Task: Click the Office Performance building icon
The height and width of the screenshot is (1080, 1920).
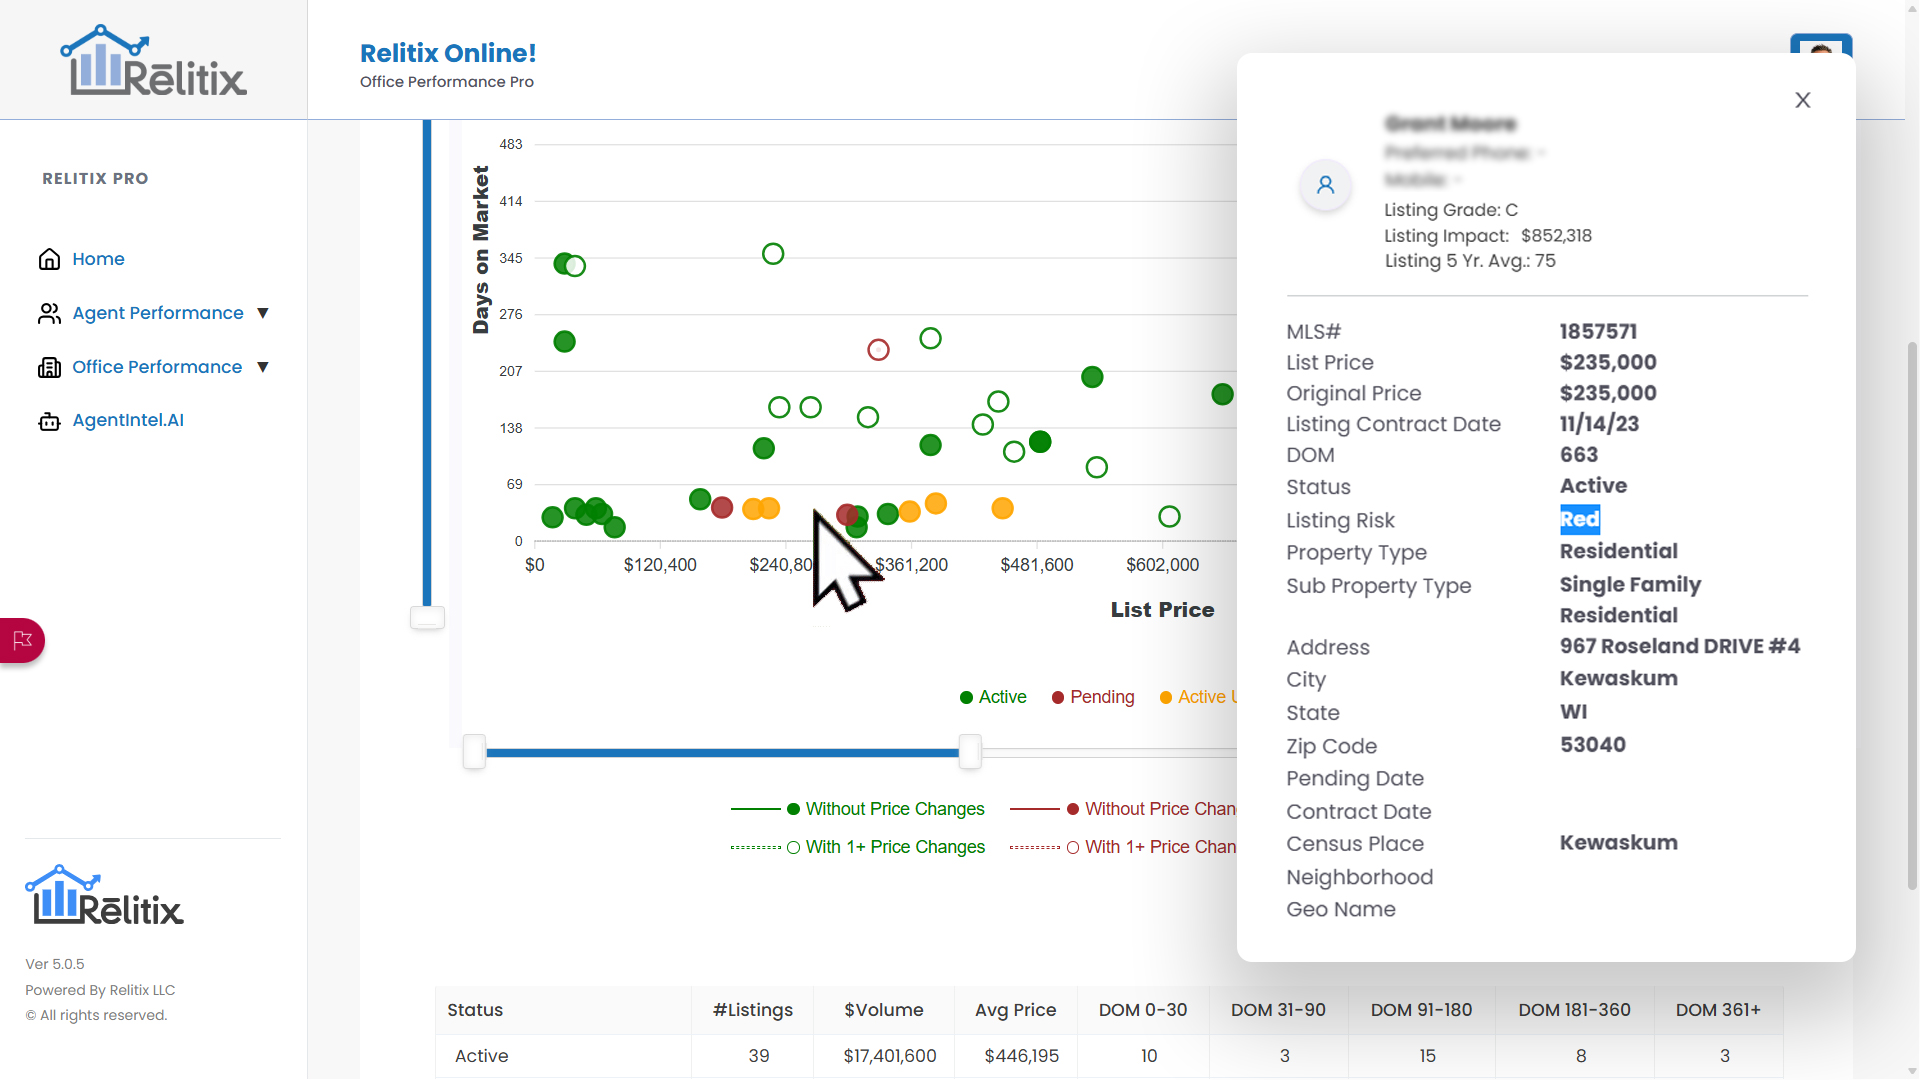Action: click(49, 368)
